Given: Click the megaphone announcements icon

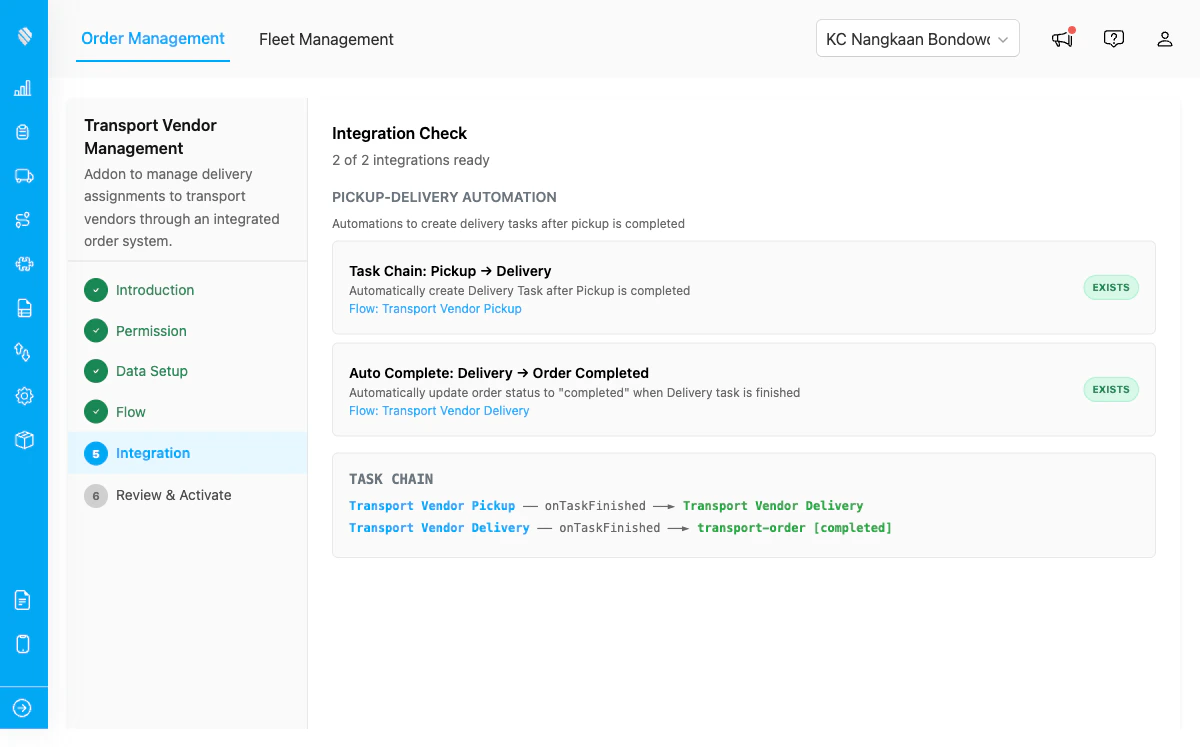Looking at the screenshot, I should [1062, 39].
